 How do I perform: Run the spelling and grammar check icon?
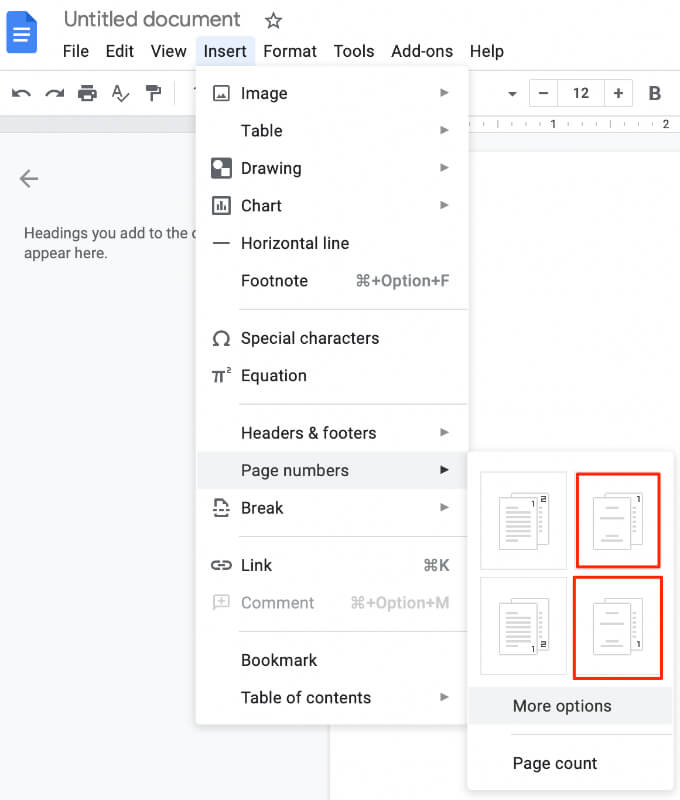(x=120, y=94)
